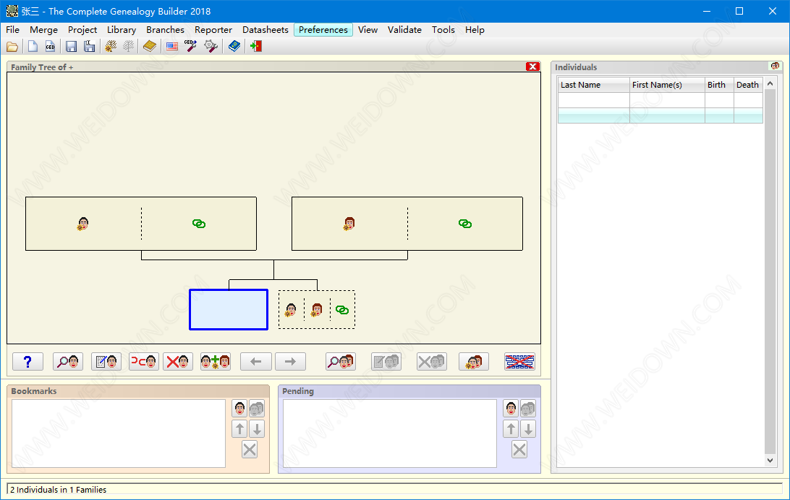Click the blue question mark help button

(x=28, y=361)
